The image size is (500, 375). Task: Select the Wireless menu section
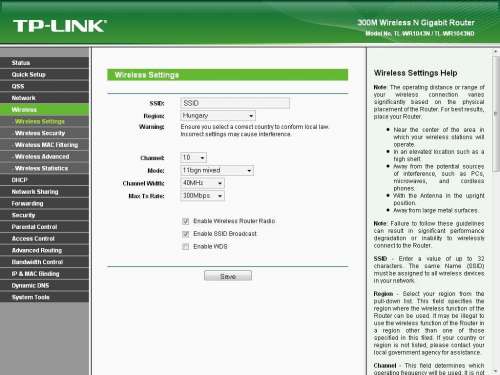point(44,109)
